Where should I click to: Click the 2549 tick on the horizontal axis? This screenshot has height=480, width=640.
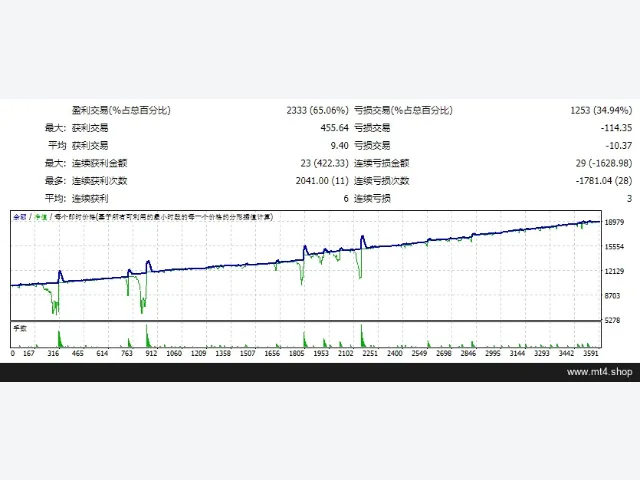(419, 353)
